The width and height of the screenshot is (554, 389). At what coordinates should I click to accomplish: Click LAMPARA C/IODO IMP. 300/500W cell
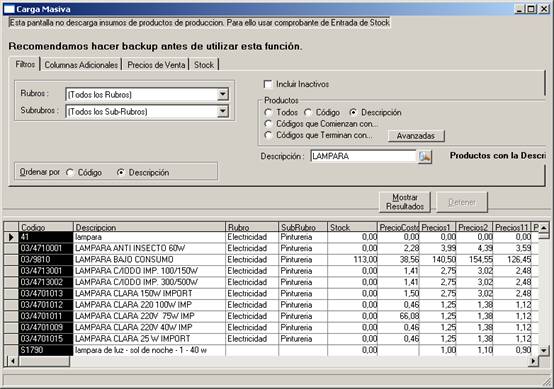click(x=149, y=282)
